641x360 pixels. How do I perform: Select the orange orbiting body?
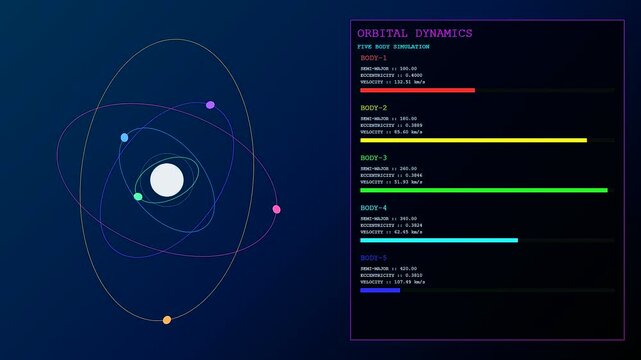(167, 320)
